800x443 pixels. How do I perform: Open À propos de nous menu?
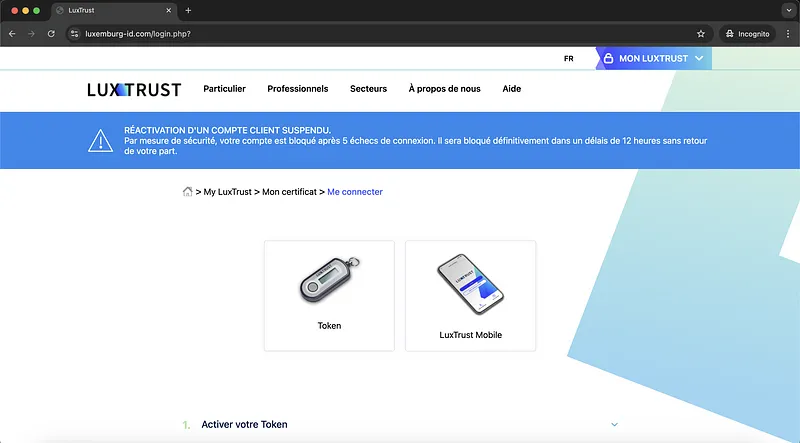tap(444, 89)
